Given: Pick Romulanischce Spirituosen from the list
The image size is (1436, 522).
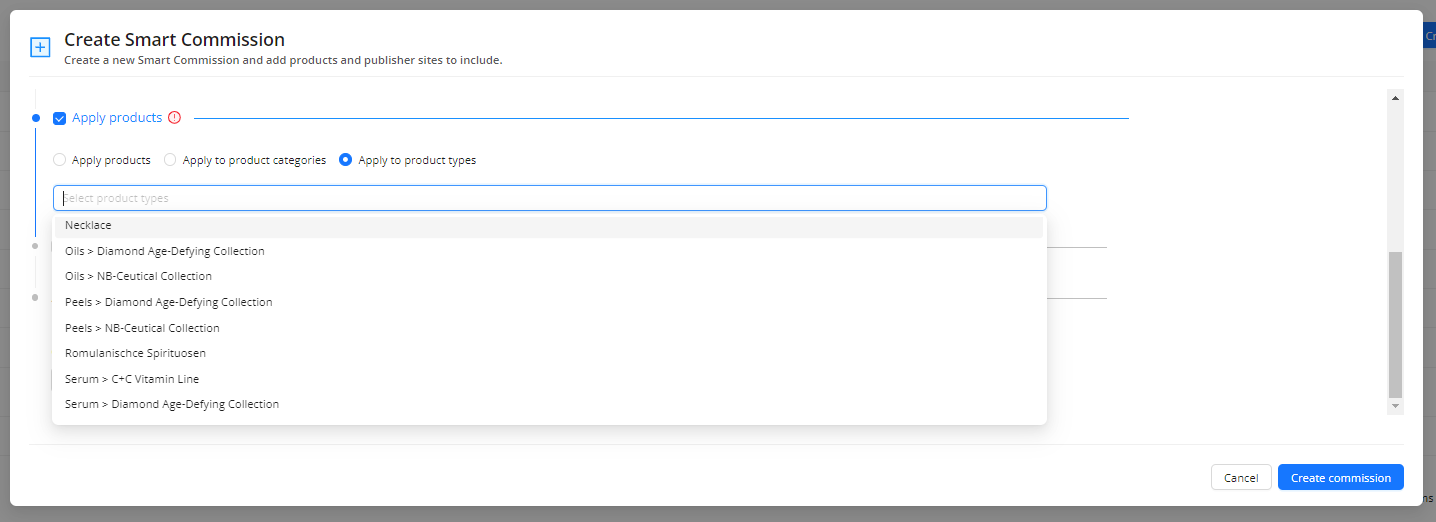Looking at the screenshot, I should pyautogui.click(x=135, y=353).
